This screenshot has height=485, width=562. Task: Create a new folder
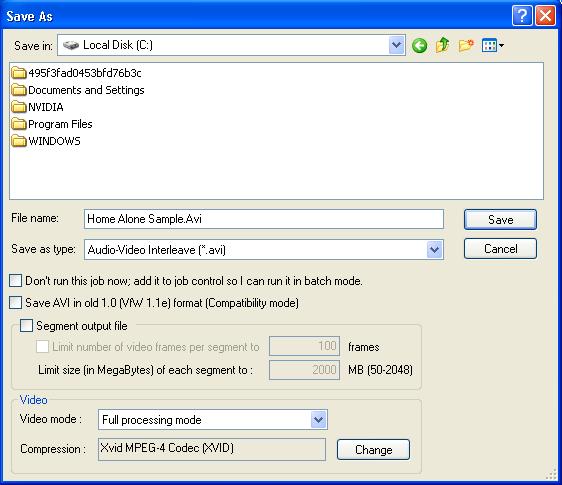(466, 45)
